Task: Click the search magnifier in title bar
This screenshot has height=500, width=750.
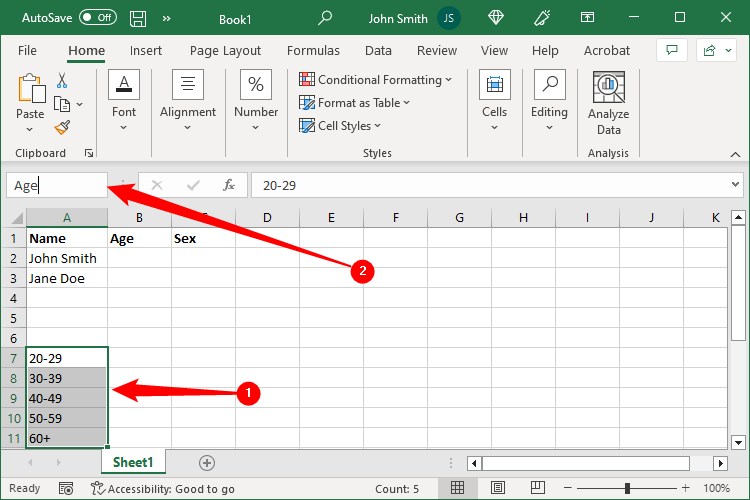Action: pos(325,18)
